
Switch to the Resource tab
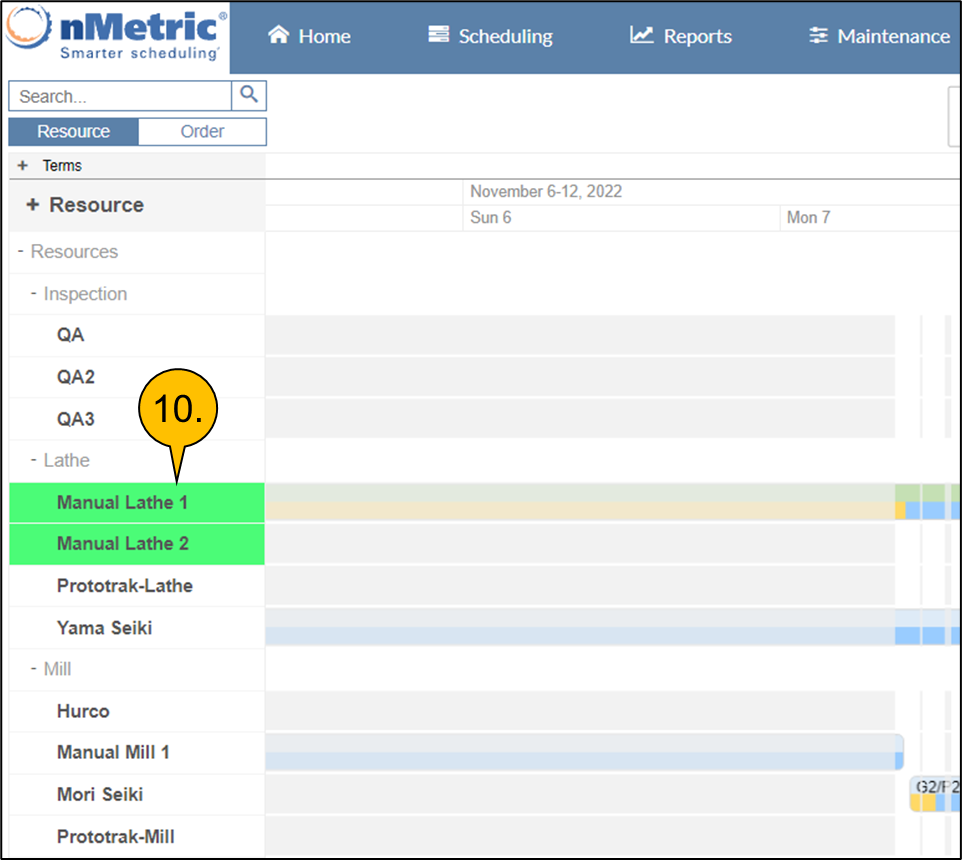coord(74,131)
